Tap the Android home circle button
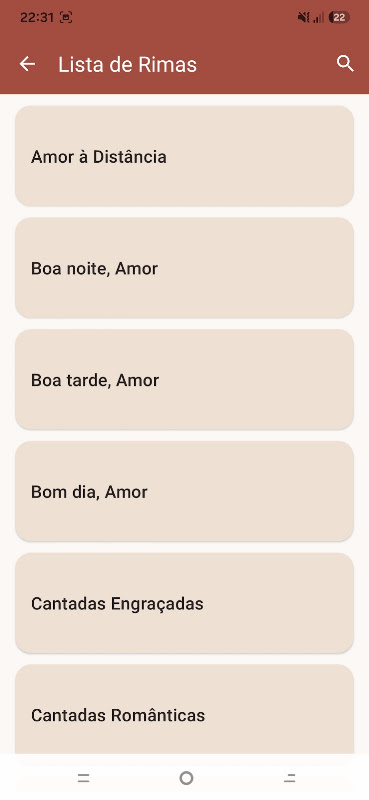 186,778
